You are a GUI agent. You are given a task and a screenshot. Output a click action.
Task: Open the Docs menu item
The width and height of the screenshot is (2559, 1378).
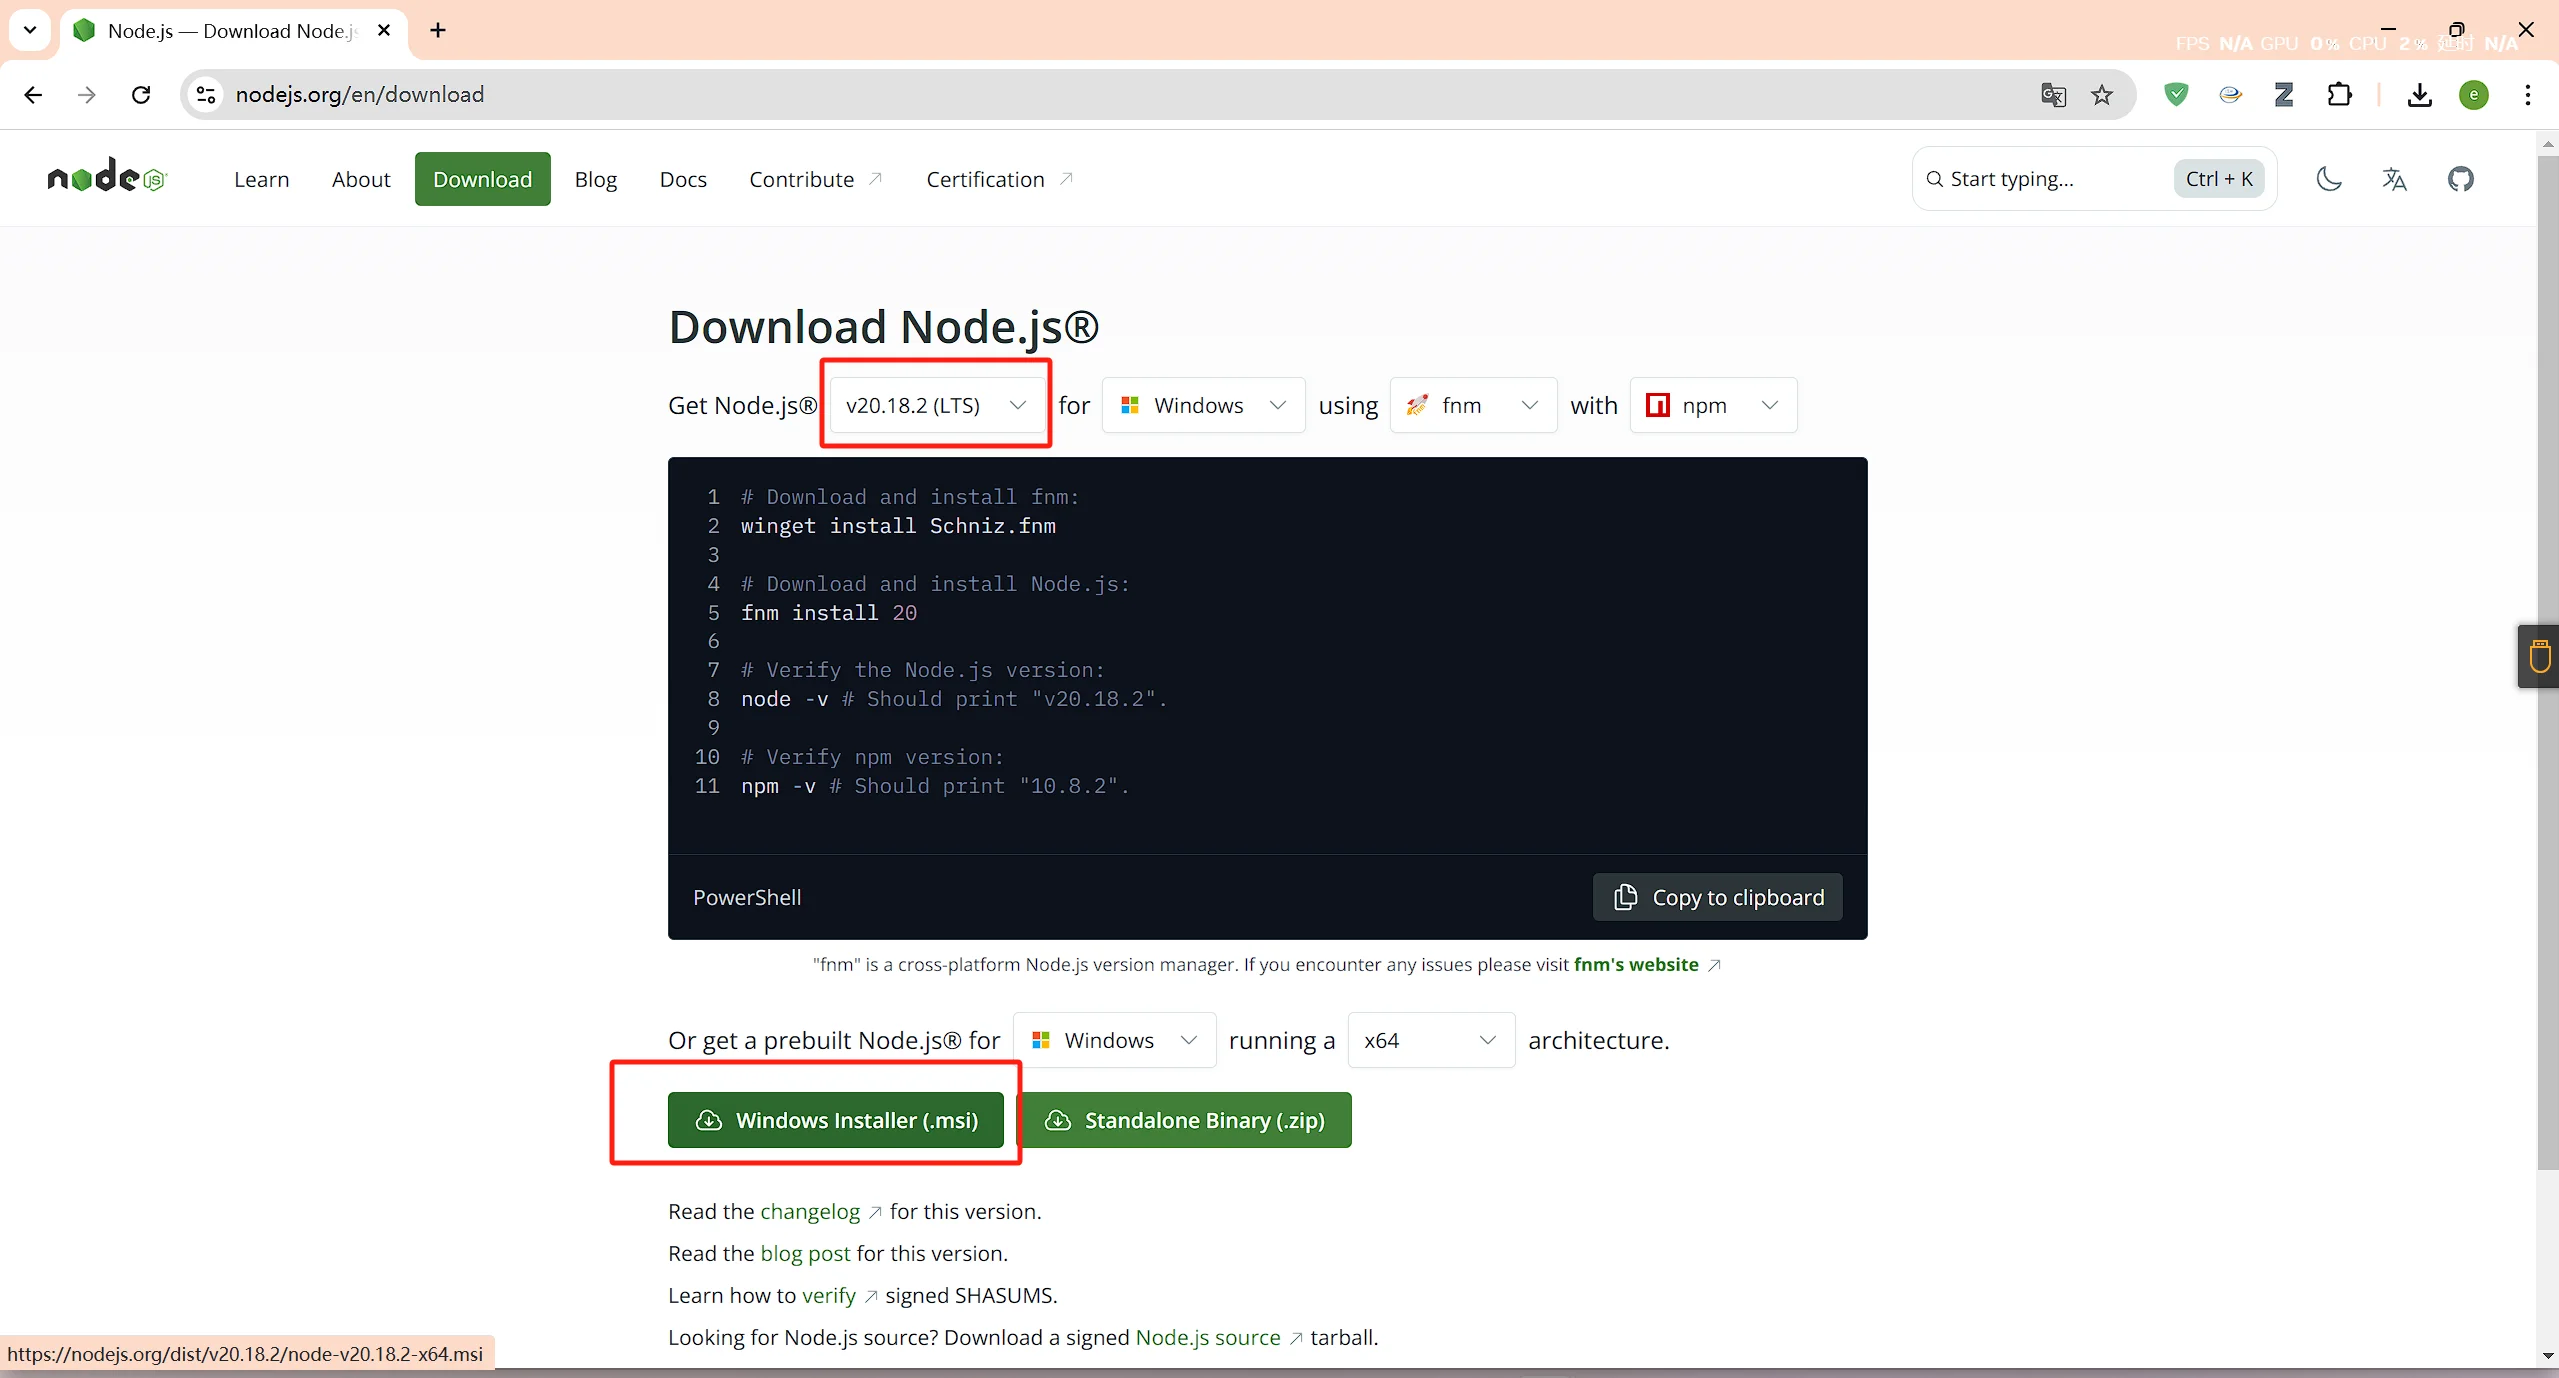(683, 179)
